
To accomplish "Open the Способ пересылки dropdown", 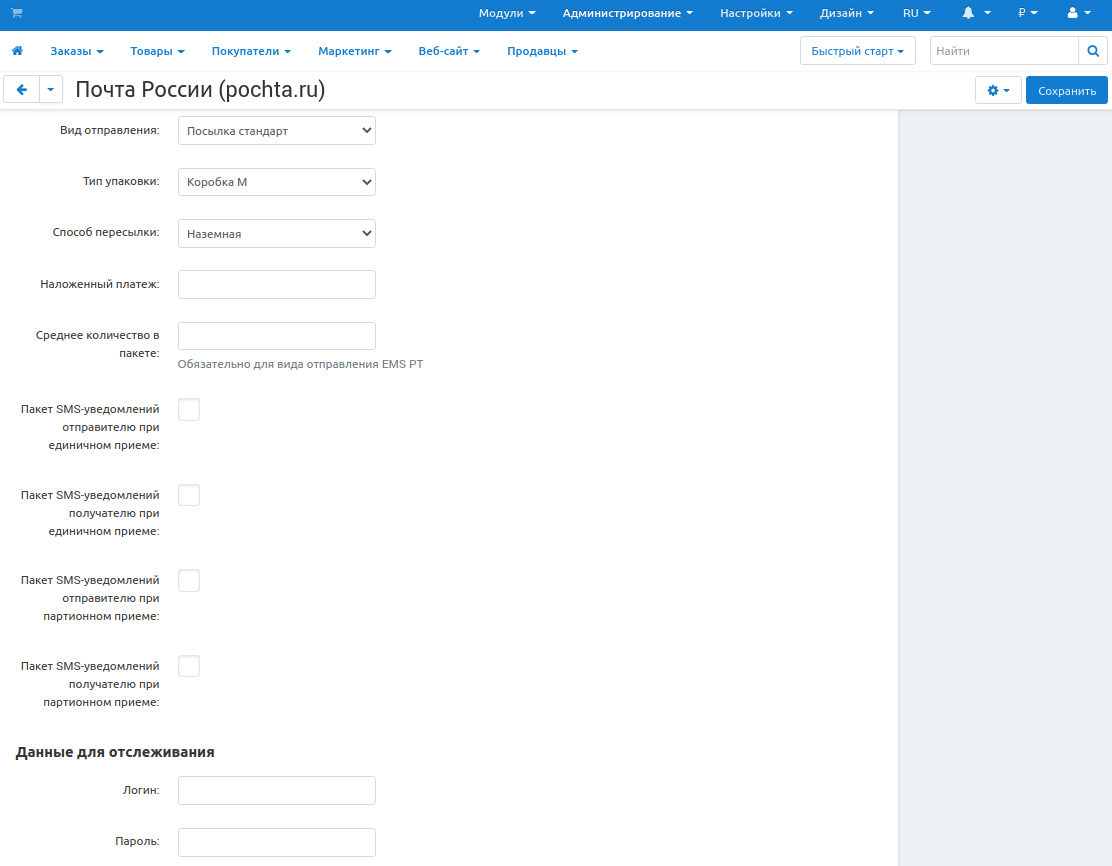I will tap(277, 233).
